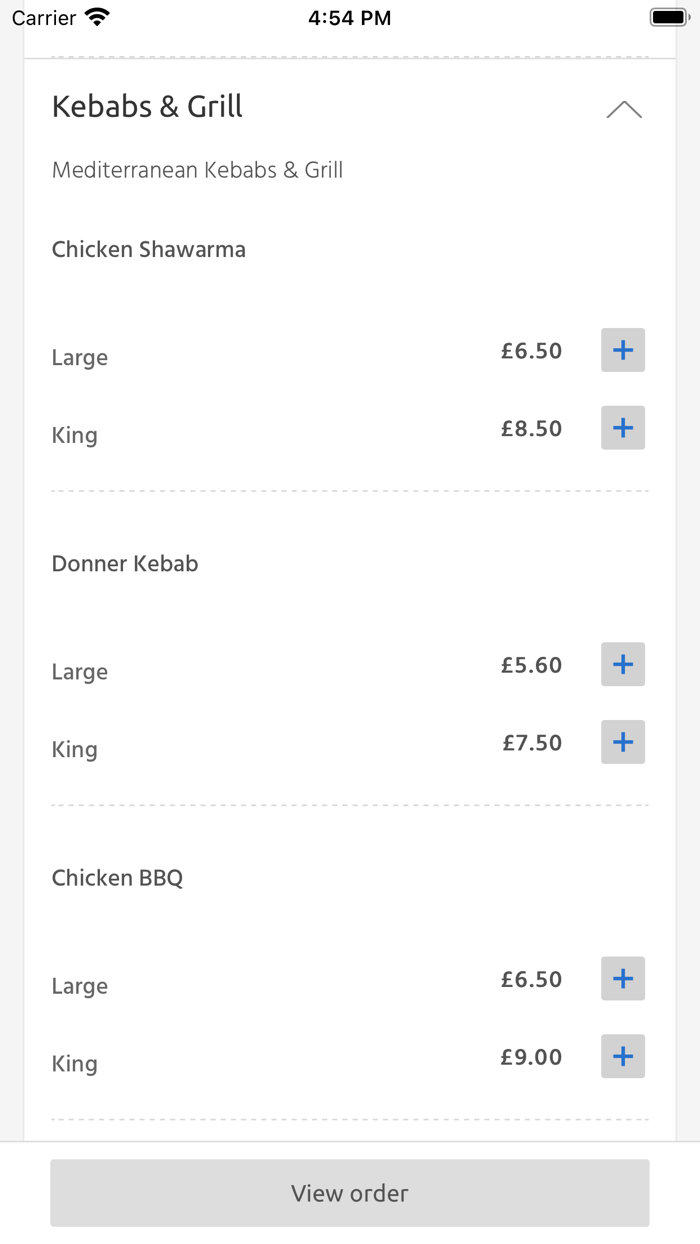Tap the £6.50 Large Chicken Shawarma price

531,351
